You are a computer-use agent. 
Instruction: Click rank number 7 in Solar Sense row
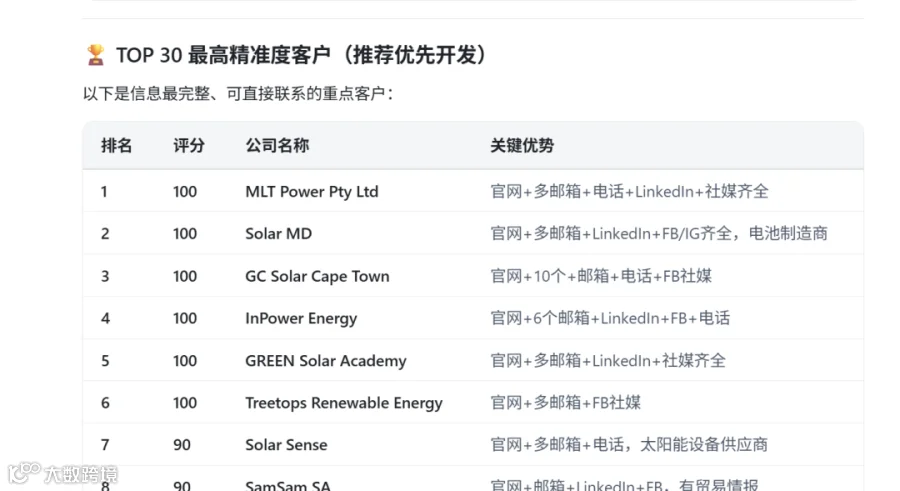coord(105,445)
